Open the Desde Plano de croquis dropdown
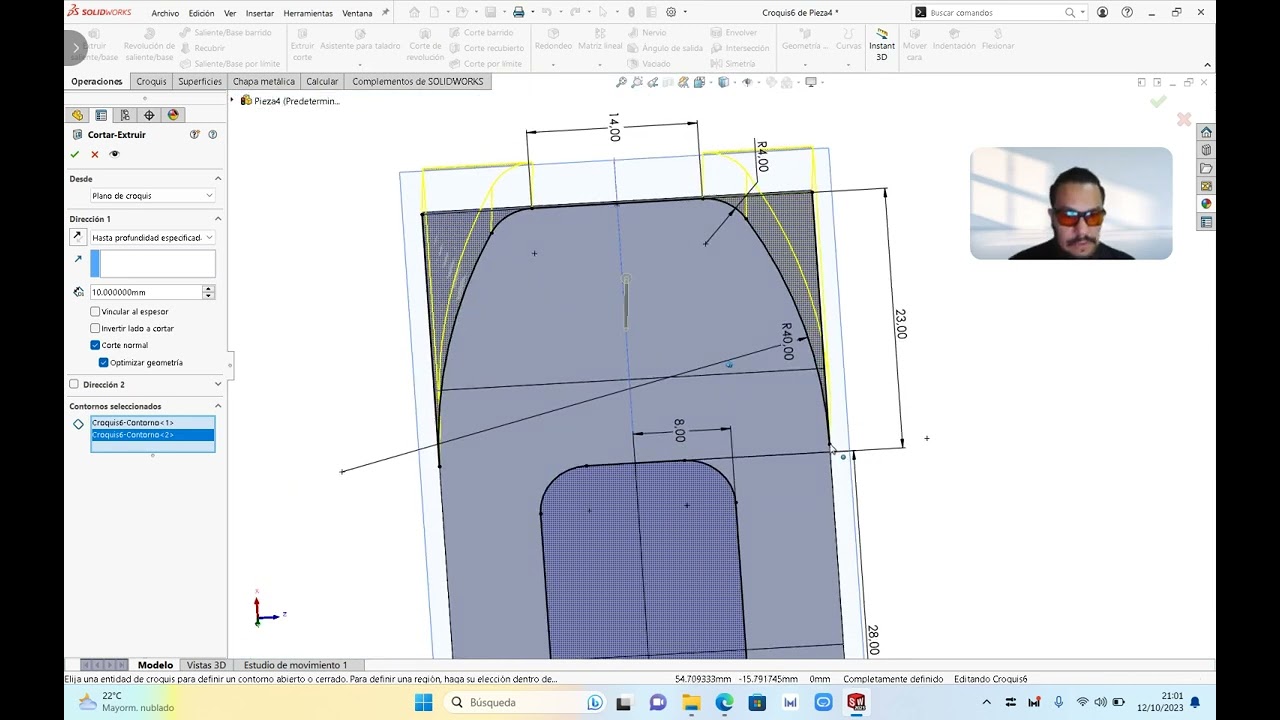This screenshot has height=720, width=1280. (152, 196)
